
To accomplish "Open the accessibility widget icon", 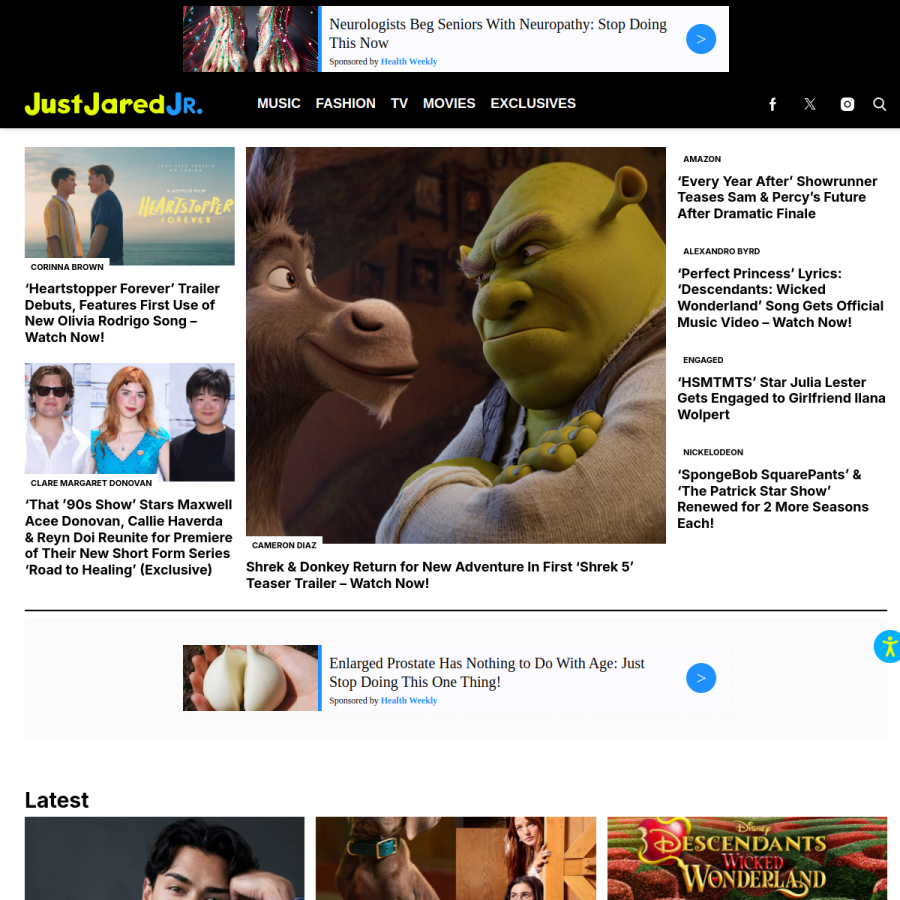I will [x=887, y=646].
